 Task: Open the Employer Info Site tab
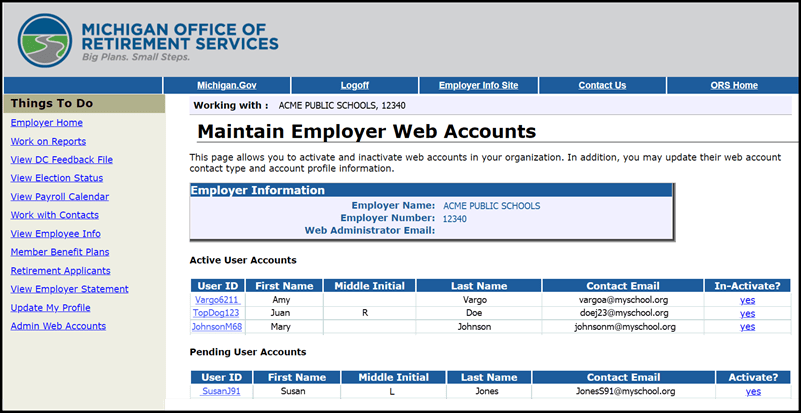[478, 85]
